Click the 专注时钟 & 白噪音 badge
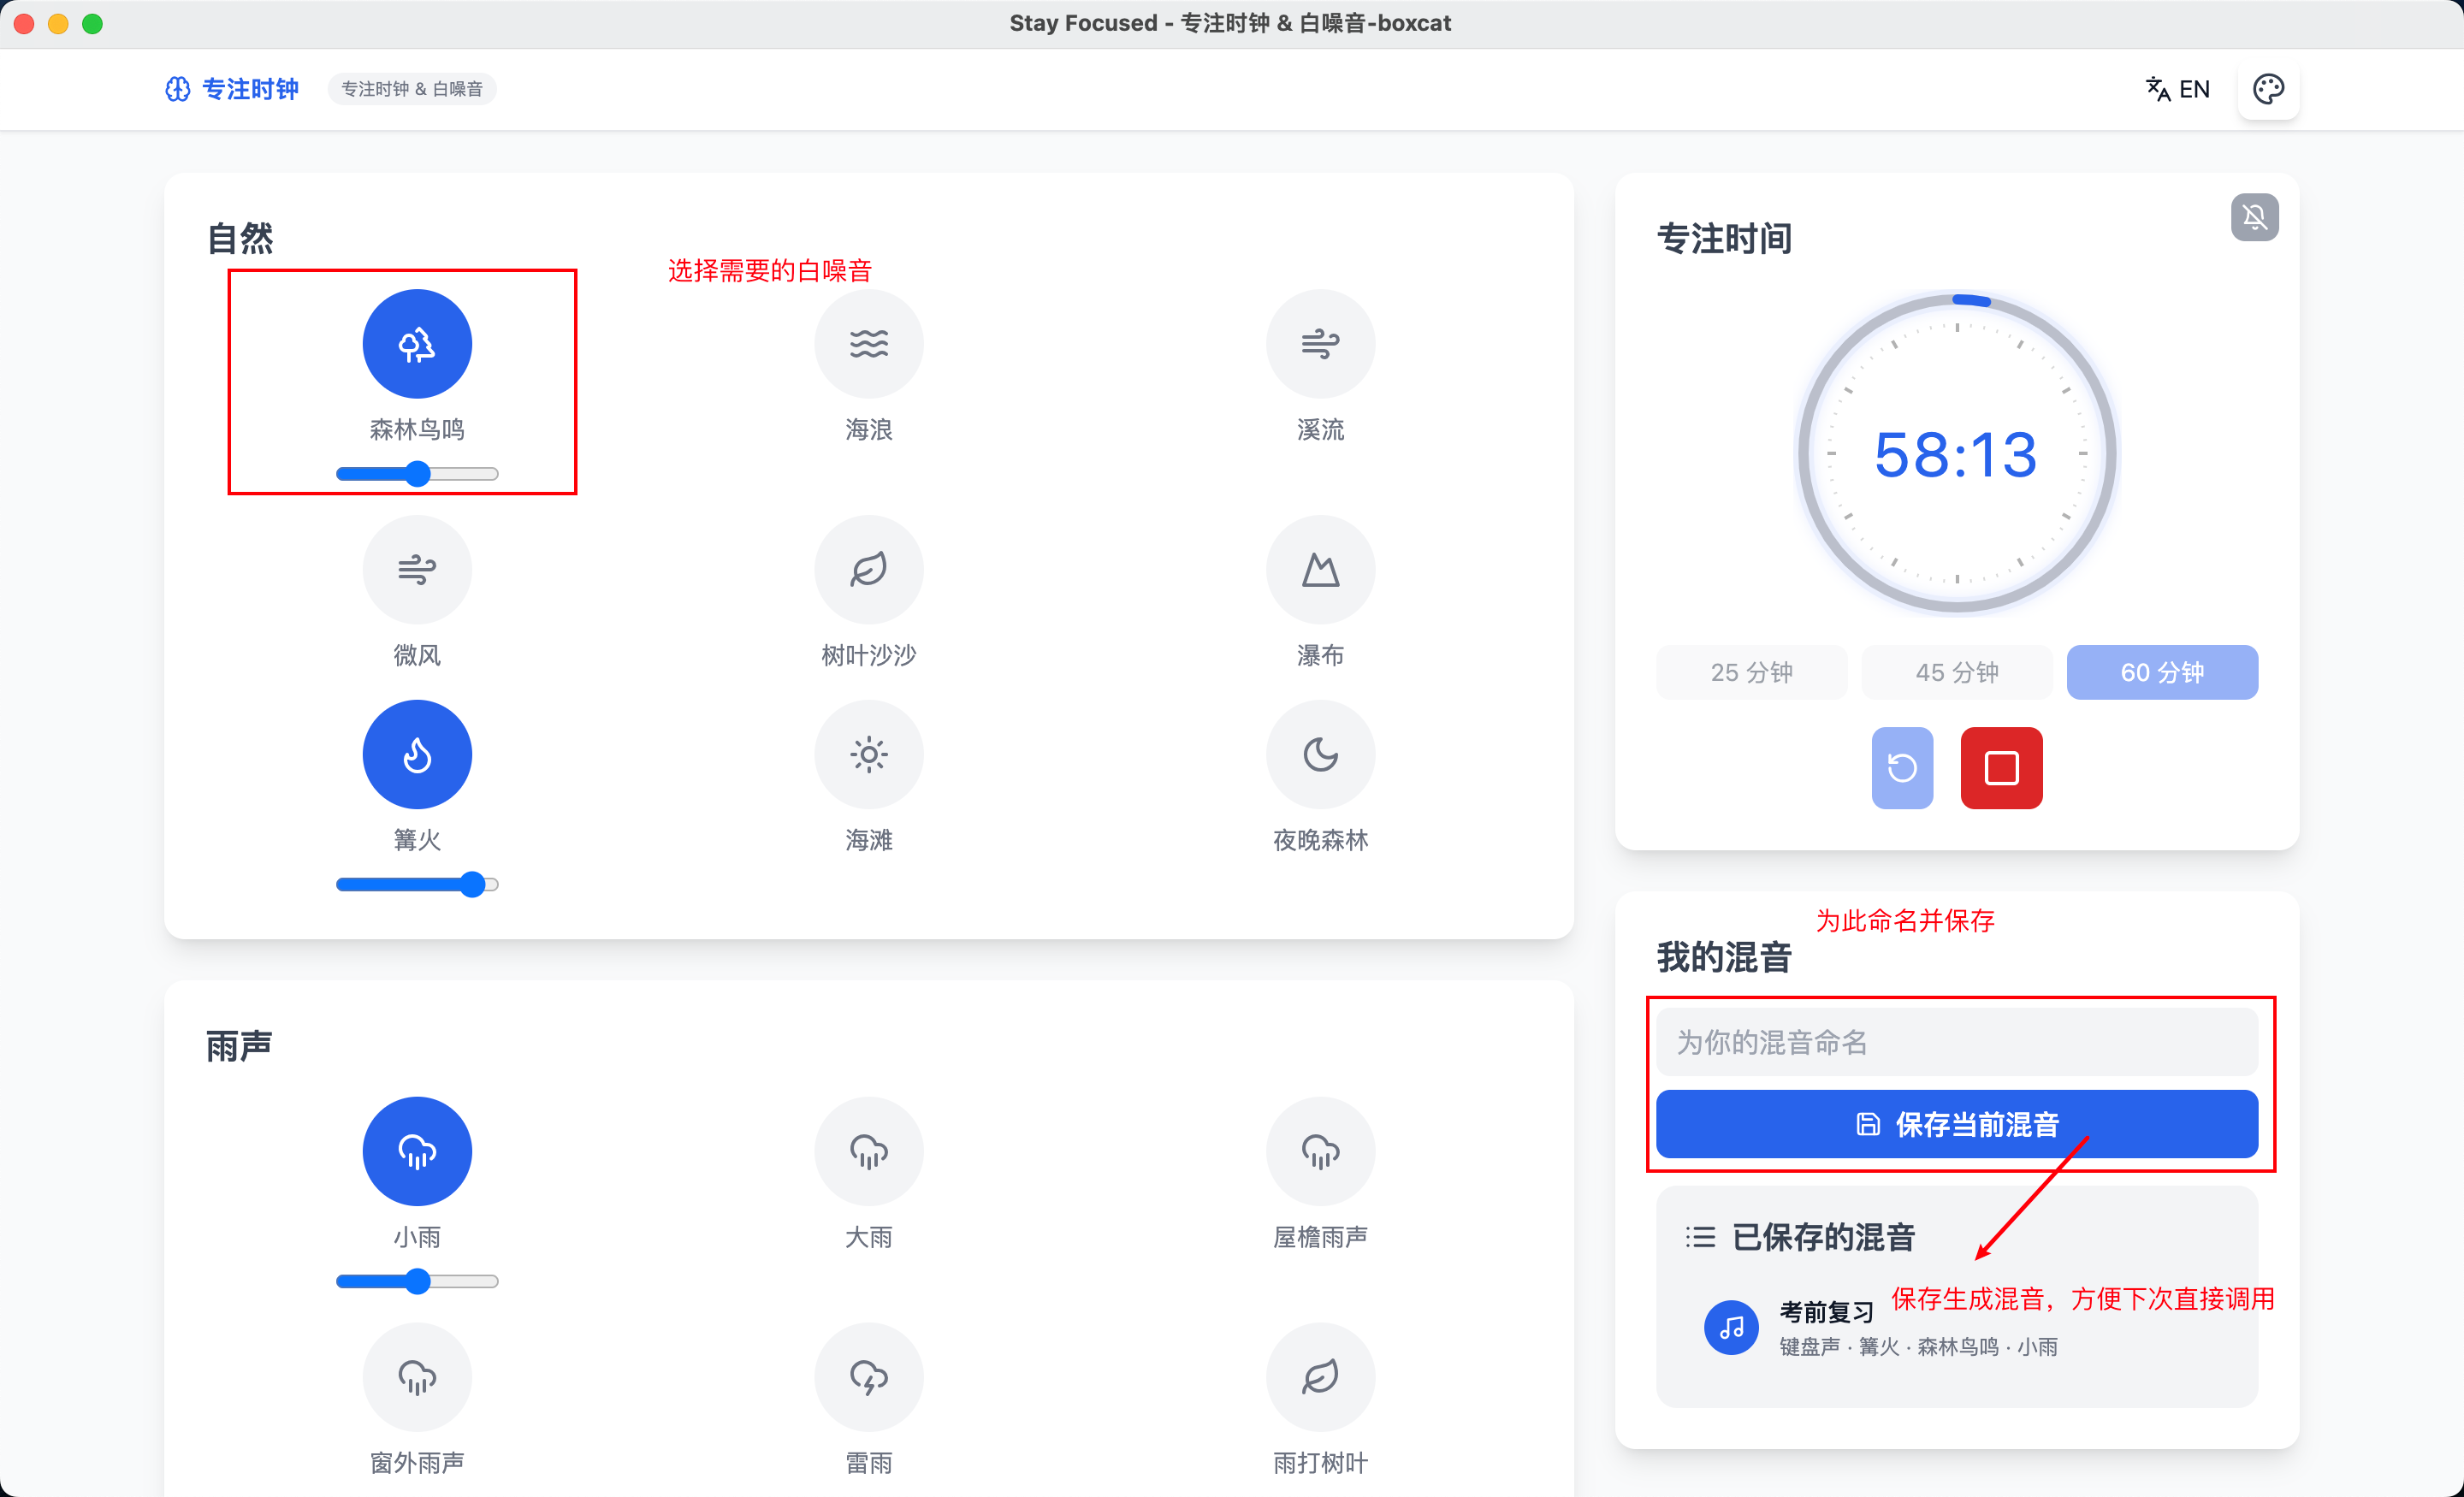Viewport: 2464px width, 1497px height. pyautogui.click(x=412, y=89)
